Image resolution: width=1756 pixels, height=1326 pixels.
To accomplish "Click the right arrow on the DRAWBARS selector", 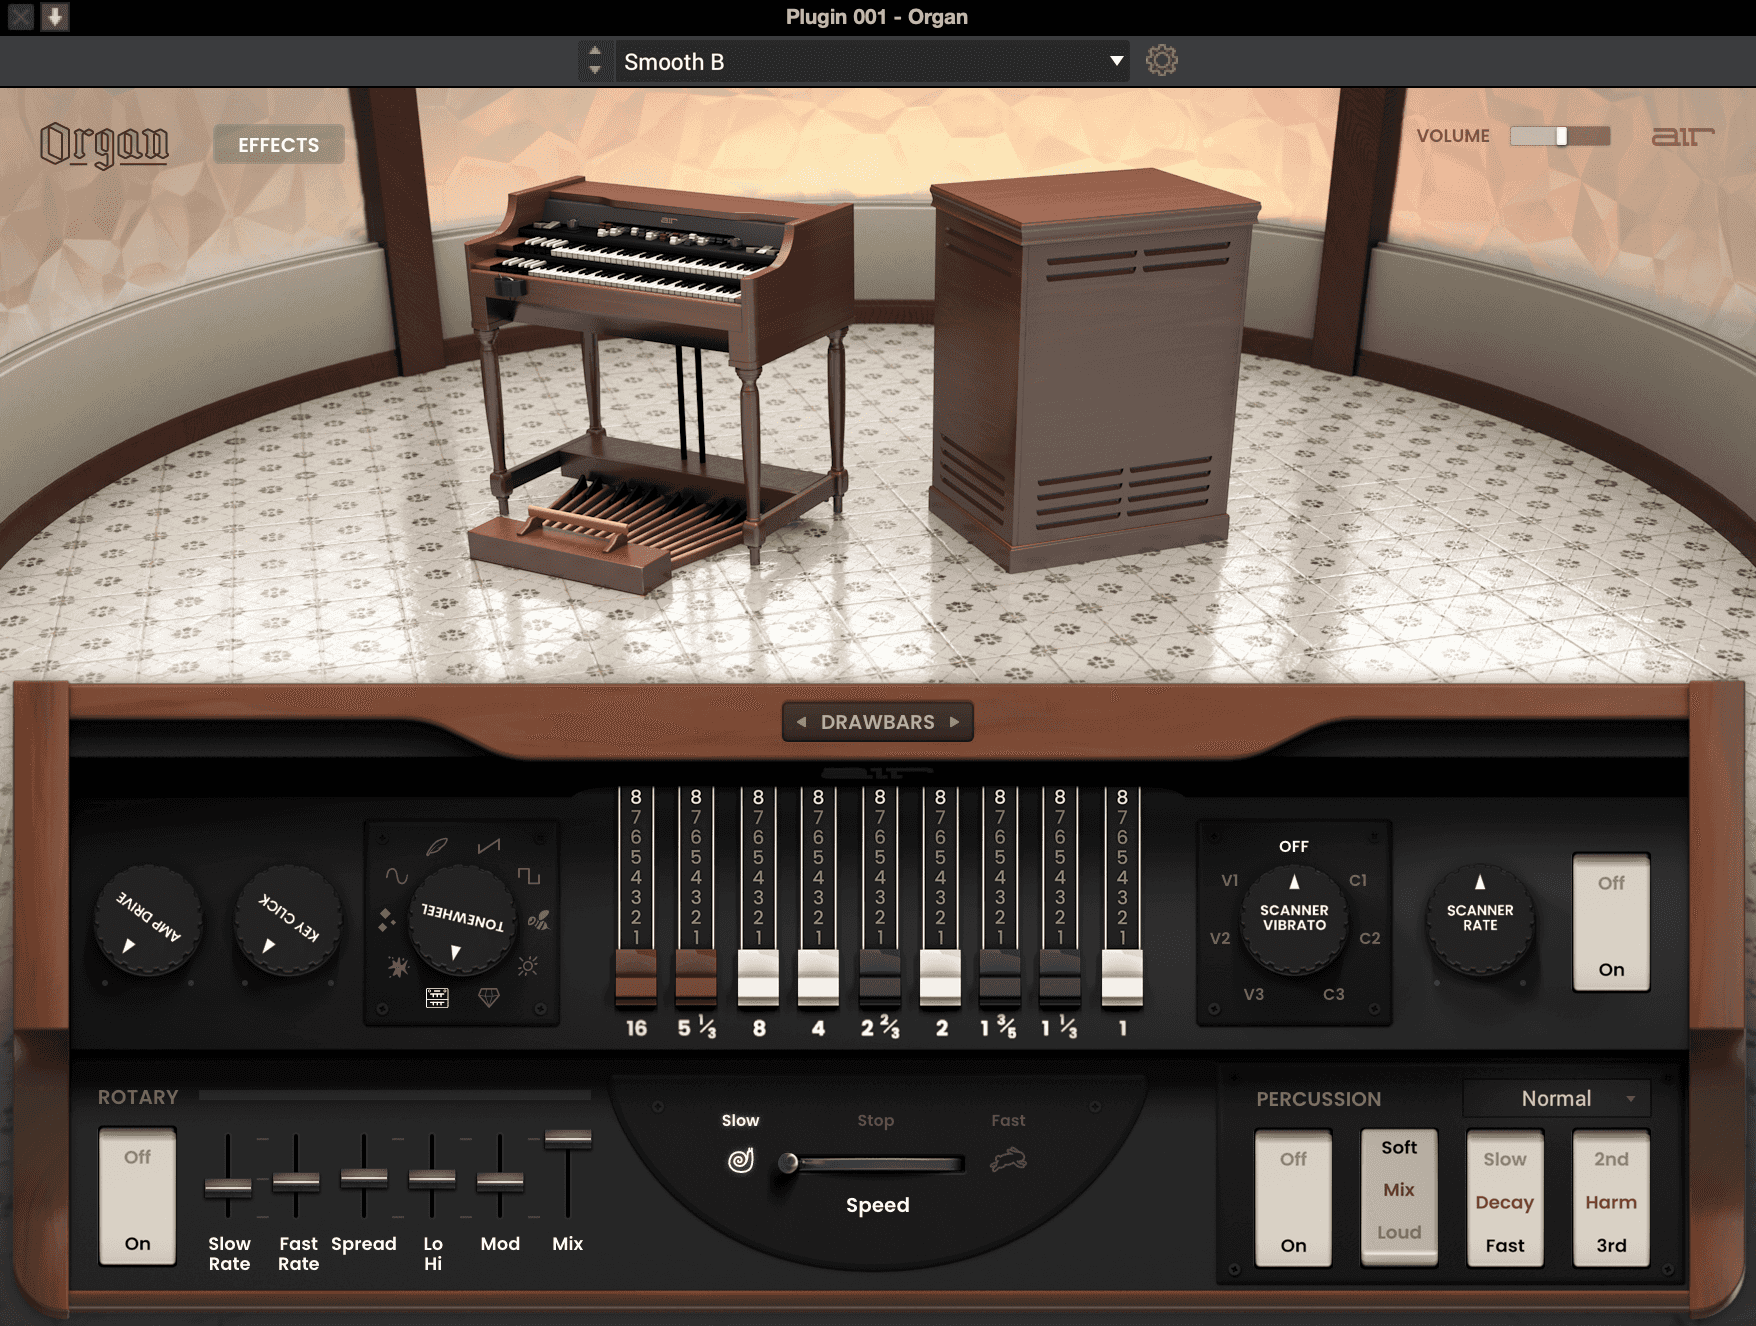I will tap(955, 721).
